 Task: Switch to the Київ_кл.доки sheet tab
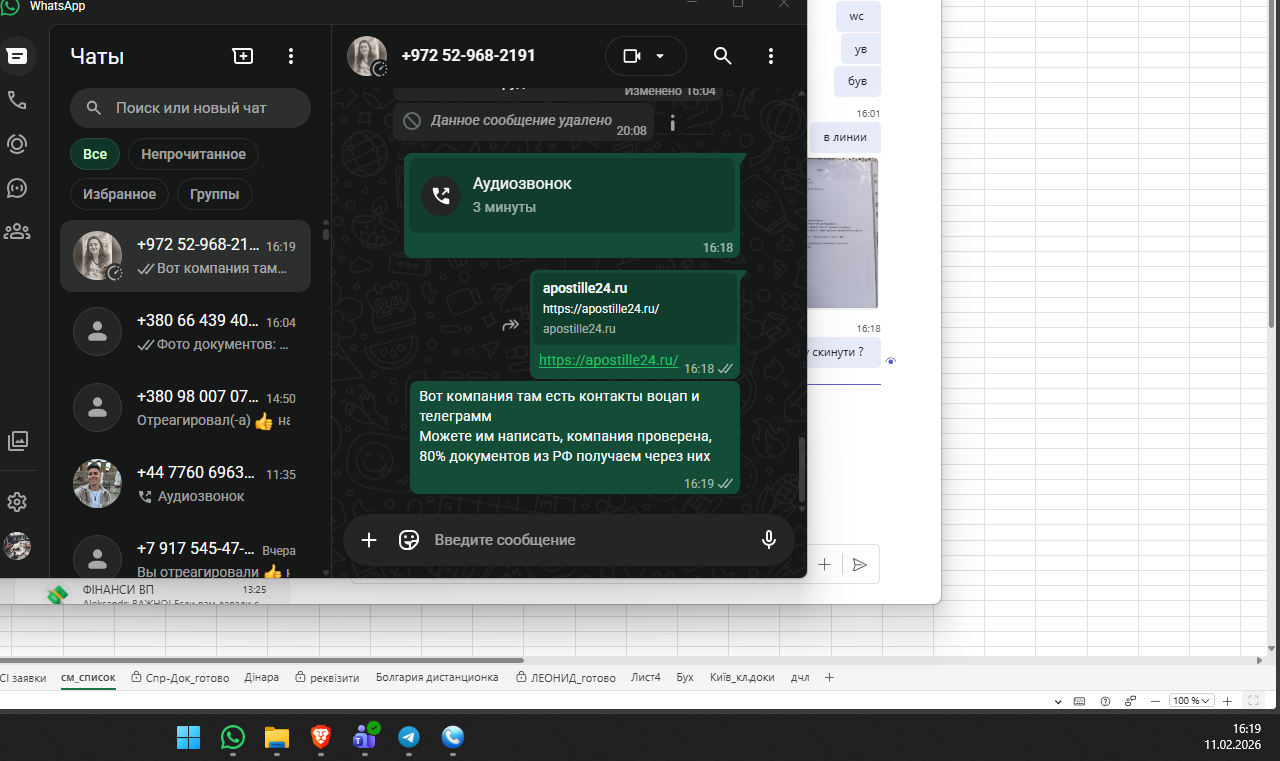click(742, 677)
